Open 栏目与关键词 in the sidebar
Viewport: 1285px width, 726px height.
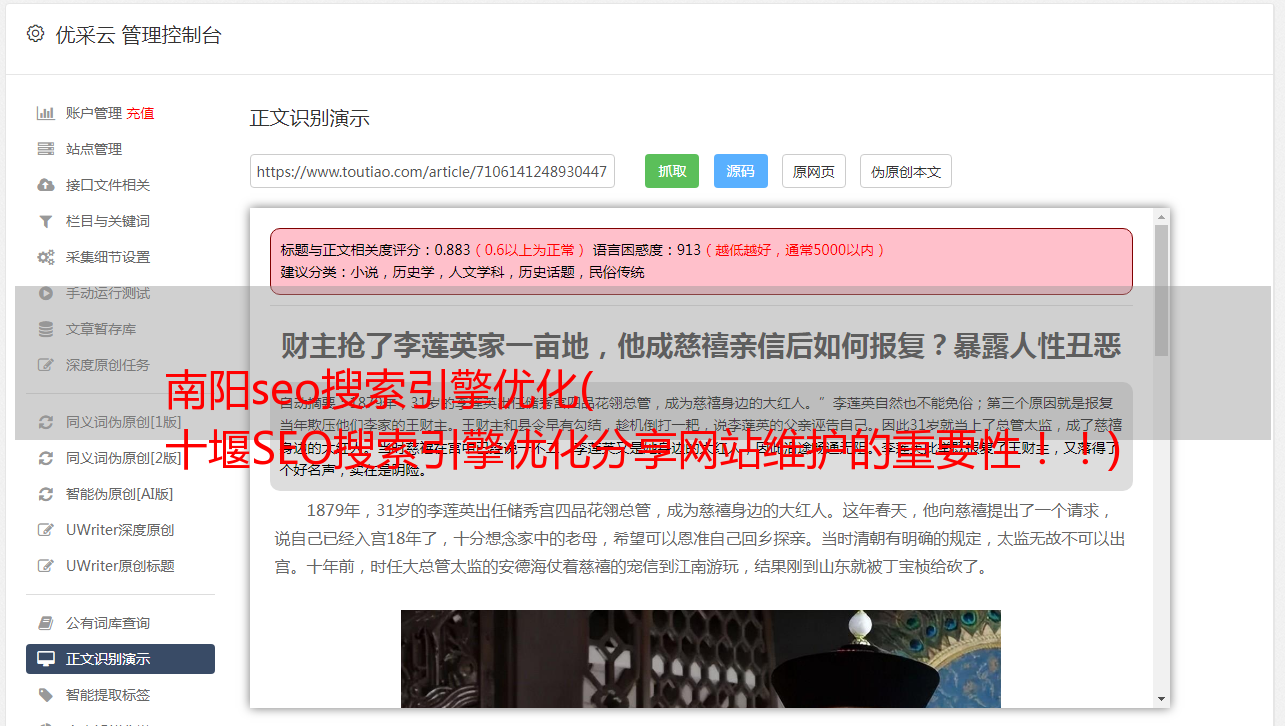pos(108,221)
